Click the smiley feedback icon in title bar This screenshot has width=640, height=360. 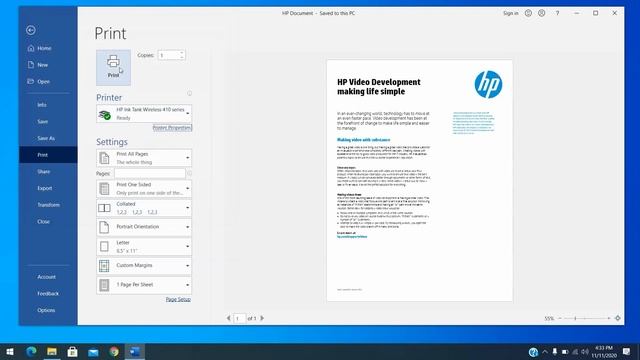point(528,13)
